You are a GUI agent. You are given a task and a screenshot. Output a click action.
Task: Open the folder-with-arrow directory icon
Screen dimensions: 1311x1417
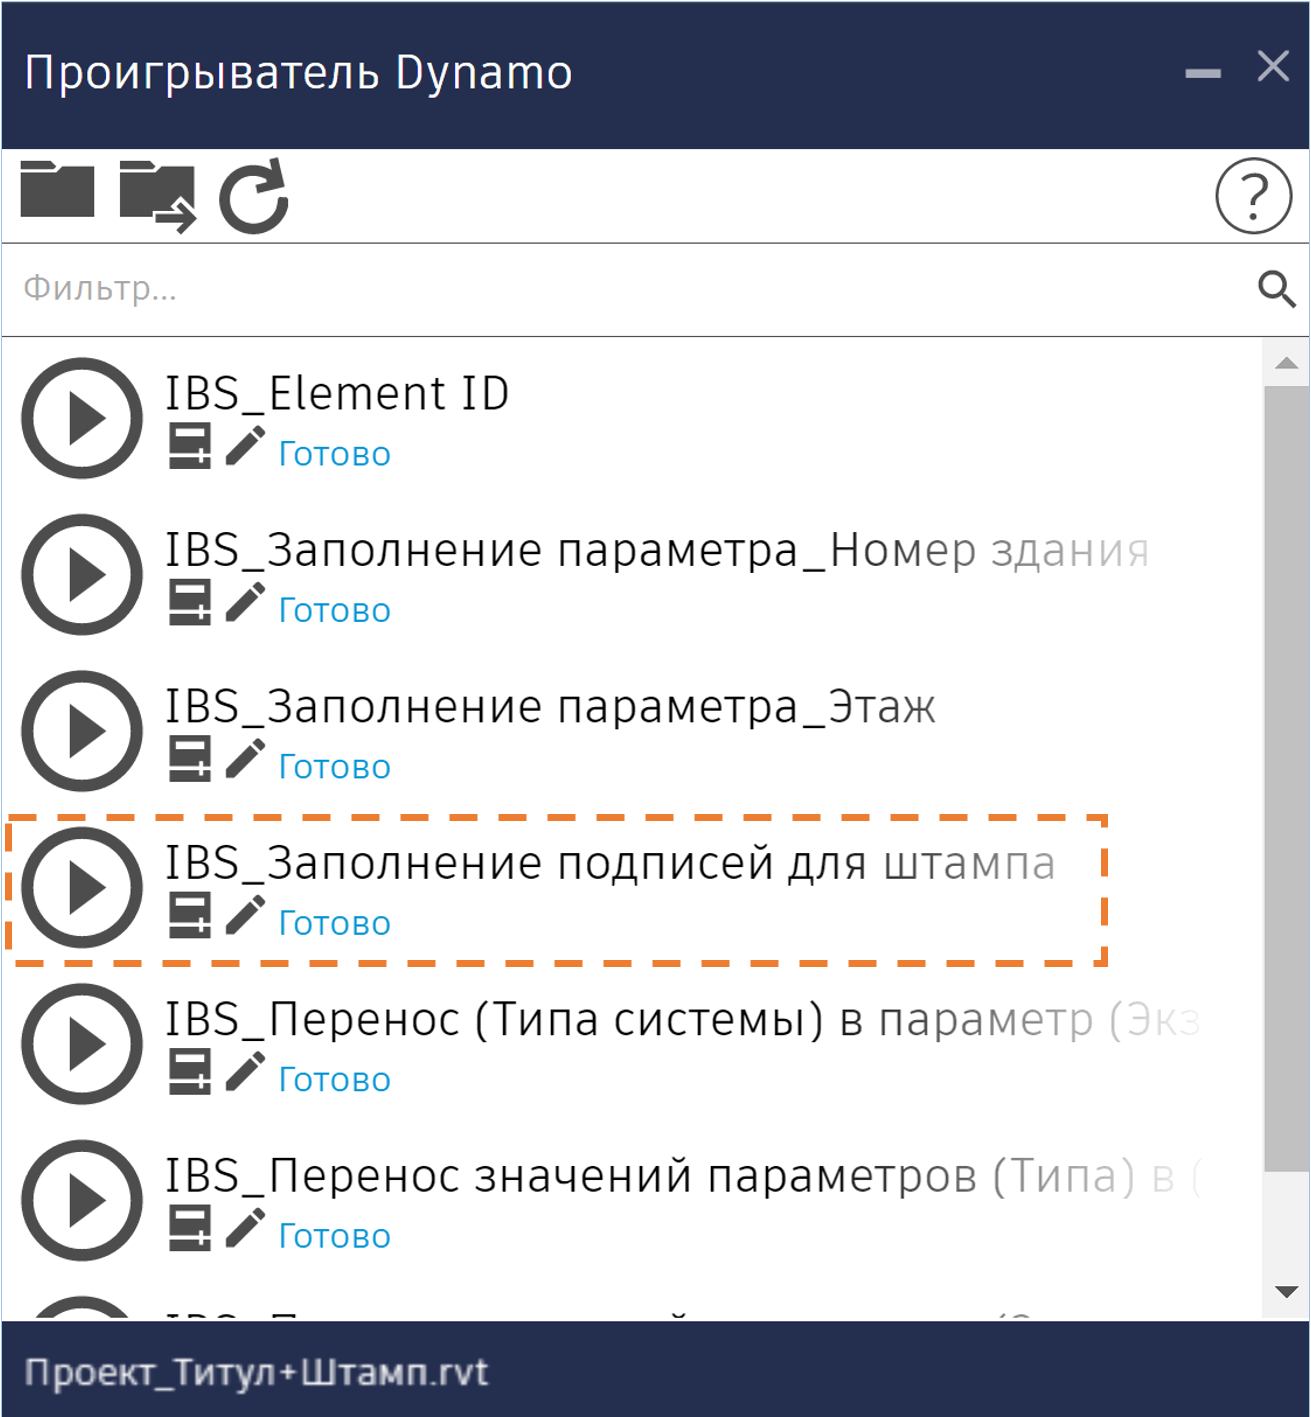(x=157, y=196)
